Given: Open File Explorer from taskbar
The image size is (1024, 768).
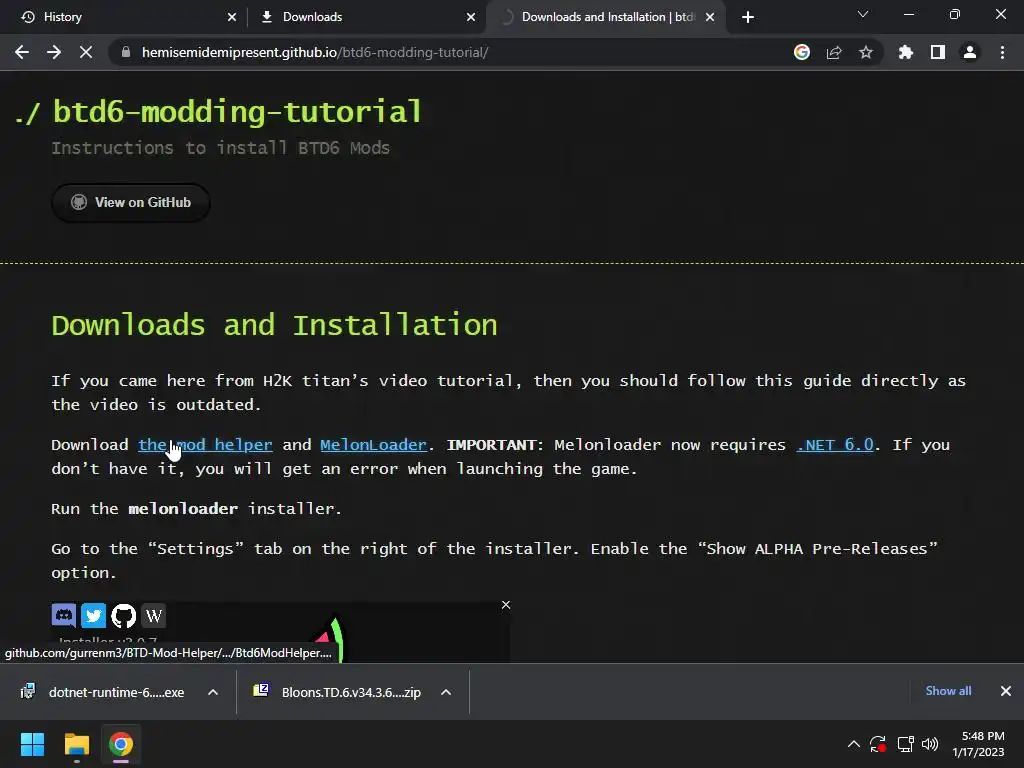Looking at the screenshot, I should 76,744.
